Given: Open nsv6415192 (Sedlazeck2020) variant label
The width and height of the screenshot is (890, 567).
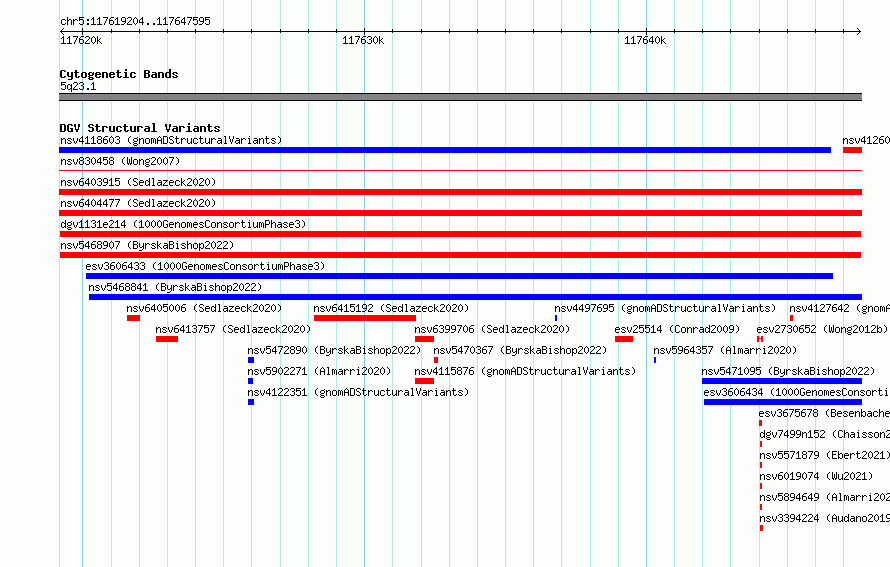Looking at the screenshot, I should (391, 308).
